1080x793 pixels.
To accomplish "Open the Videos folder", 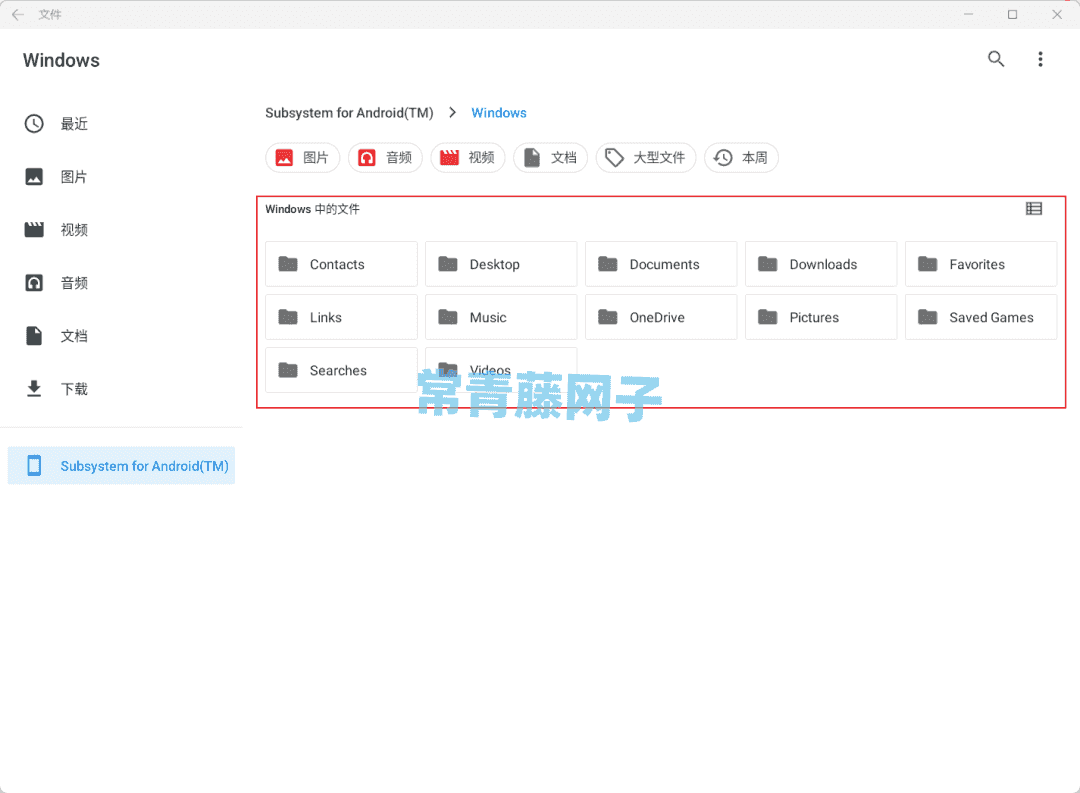I will [x=501, y=371].
